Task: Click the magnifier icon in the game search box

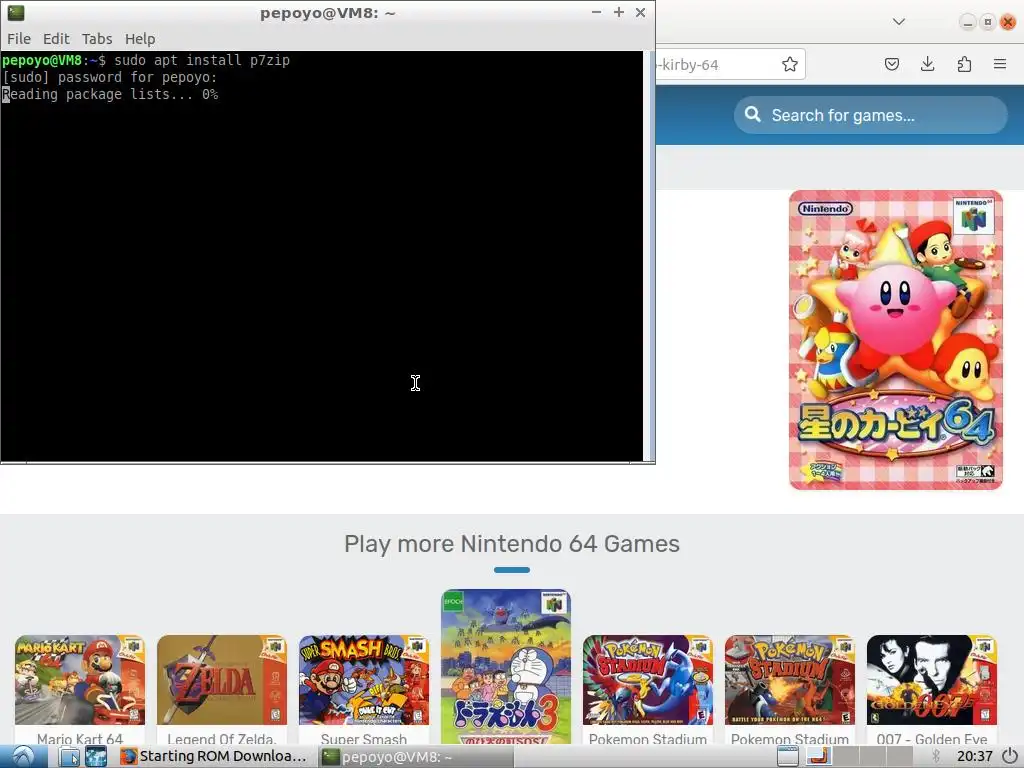Action: click(752, 115)
